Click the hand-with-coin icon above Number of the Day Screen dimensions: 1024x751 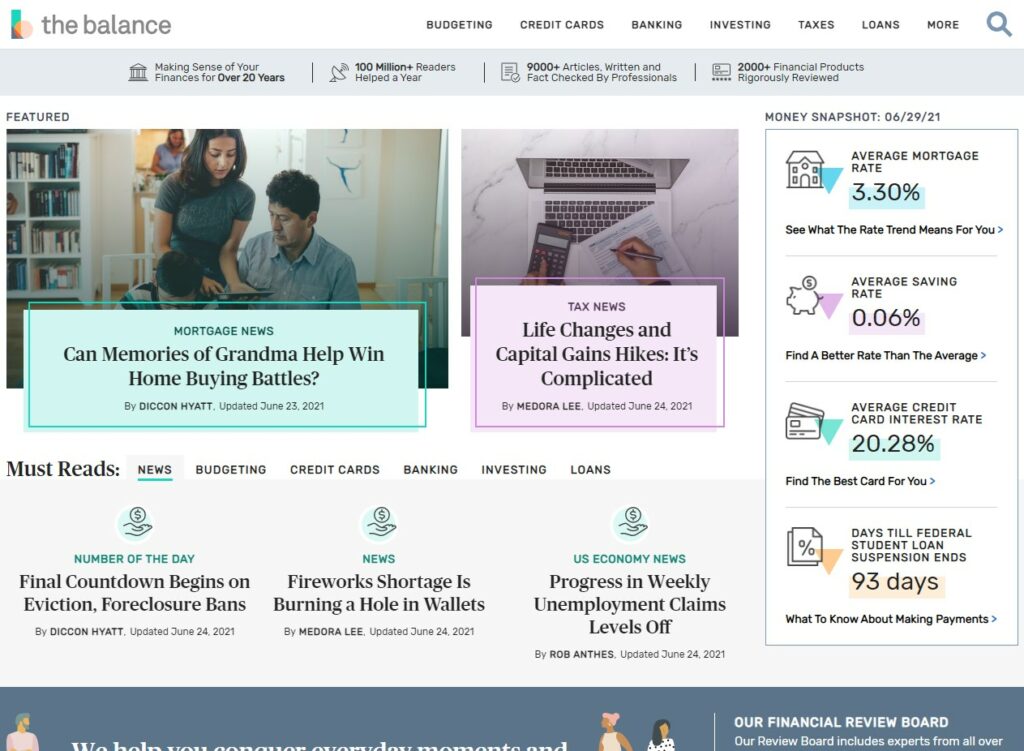[136, 522]
